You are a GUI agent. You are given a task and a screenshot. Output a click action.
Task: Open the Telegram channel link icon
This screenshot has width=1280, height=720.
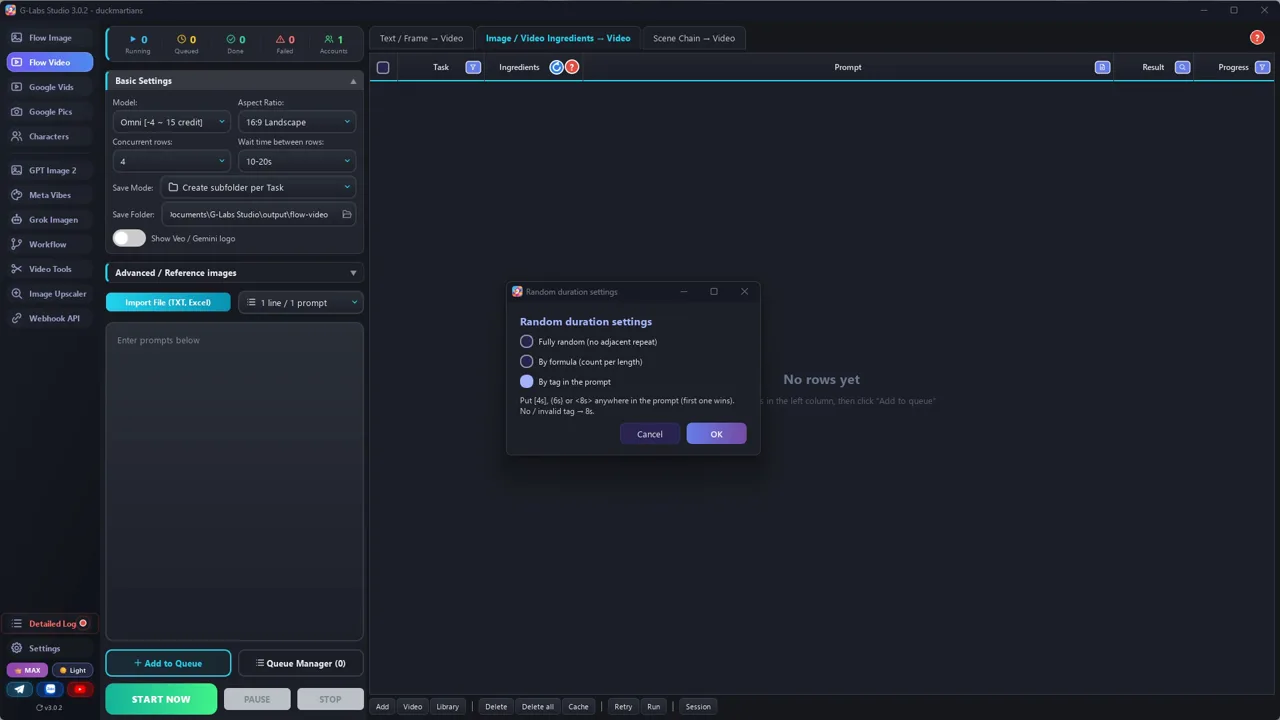(x=20, y=689)
